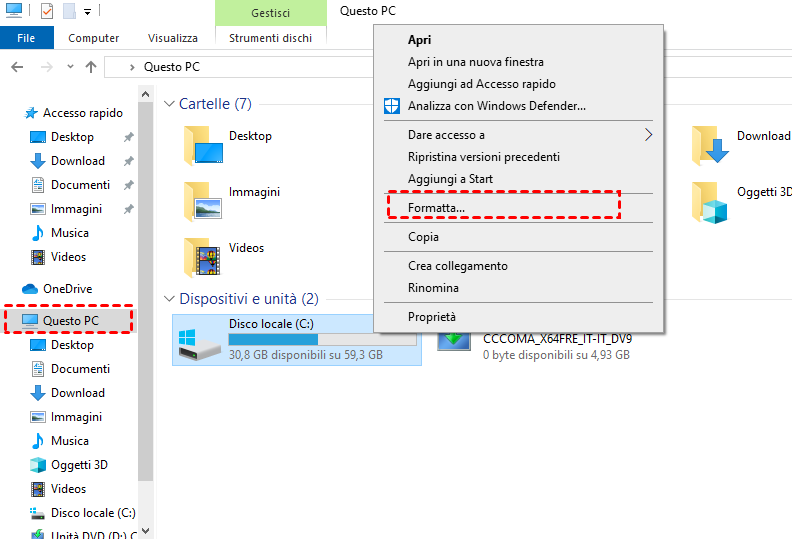792x540 pixels.
Task: Select Questo PC in navigation pane
Action: pyautogui.click(x=68, y=320)
